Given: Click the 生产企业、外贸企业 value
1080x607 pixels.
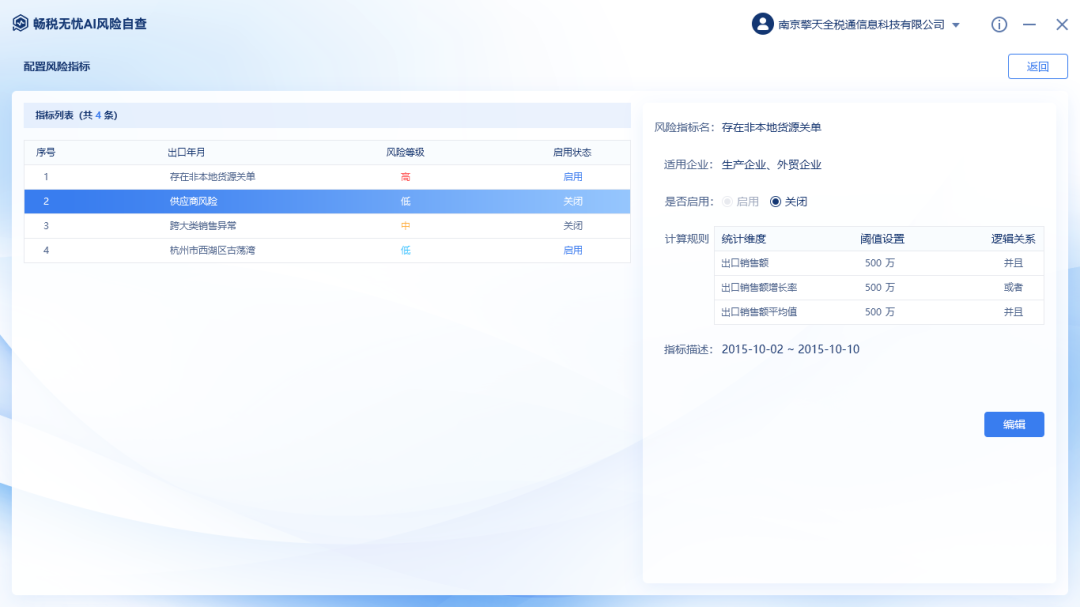Looking at the screenshot, I should 771,165.
